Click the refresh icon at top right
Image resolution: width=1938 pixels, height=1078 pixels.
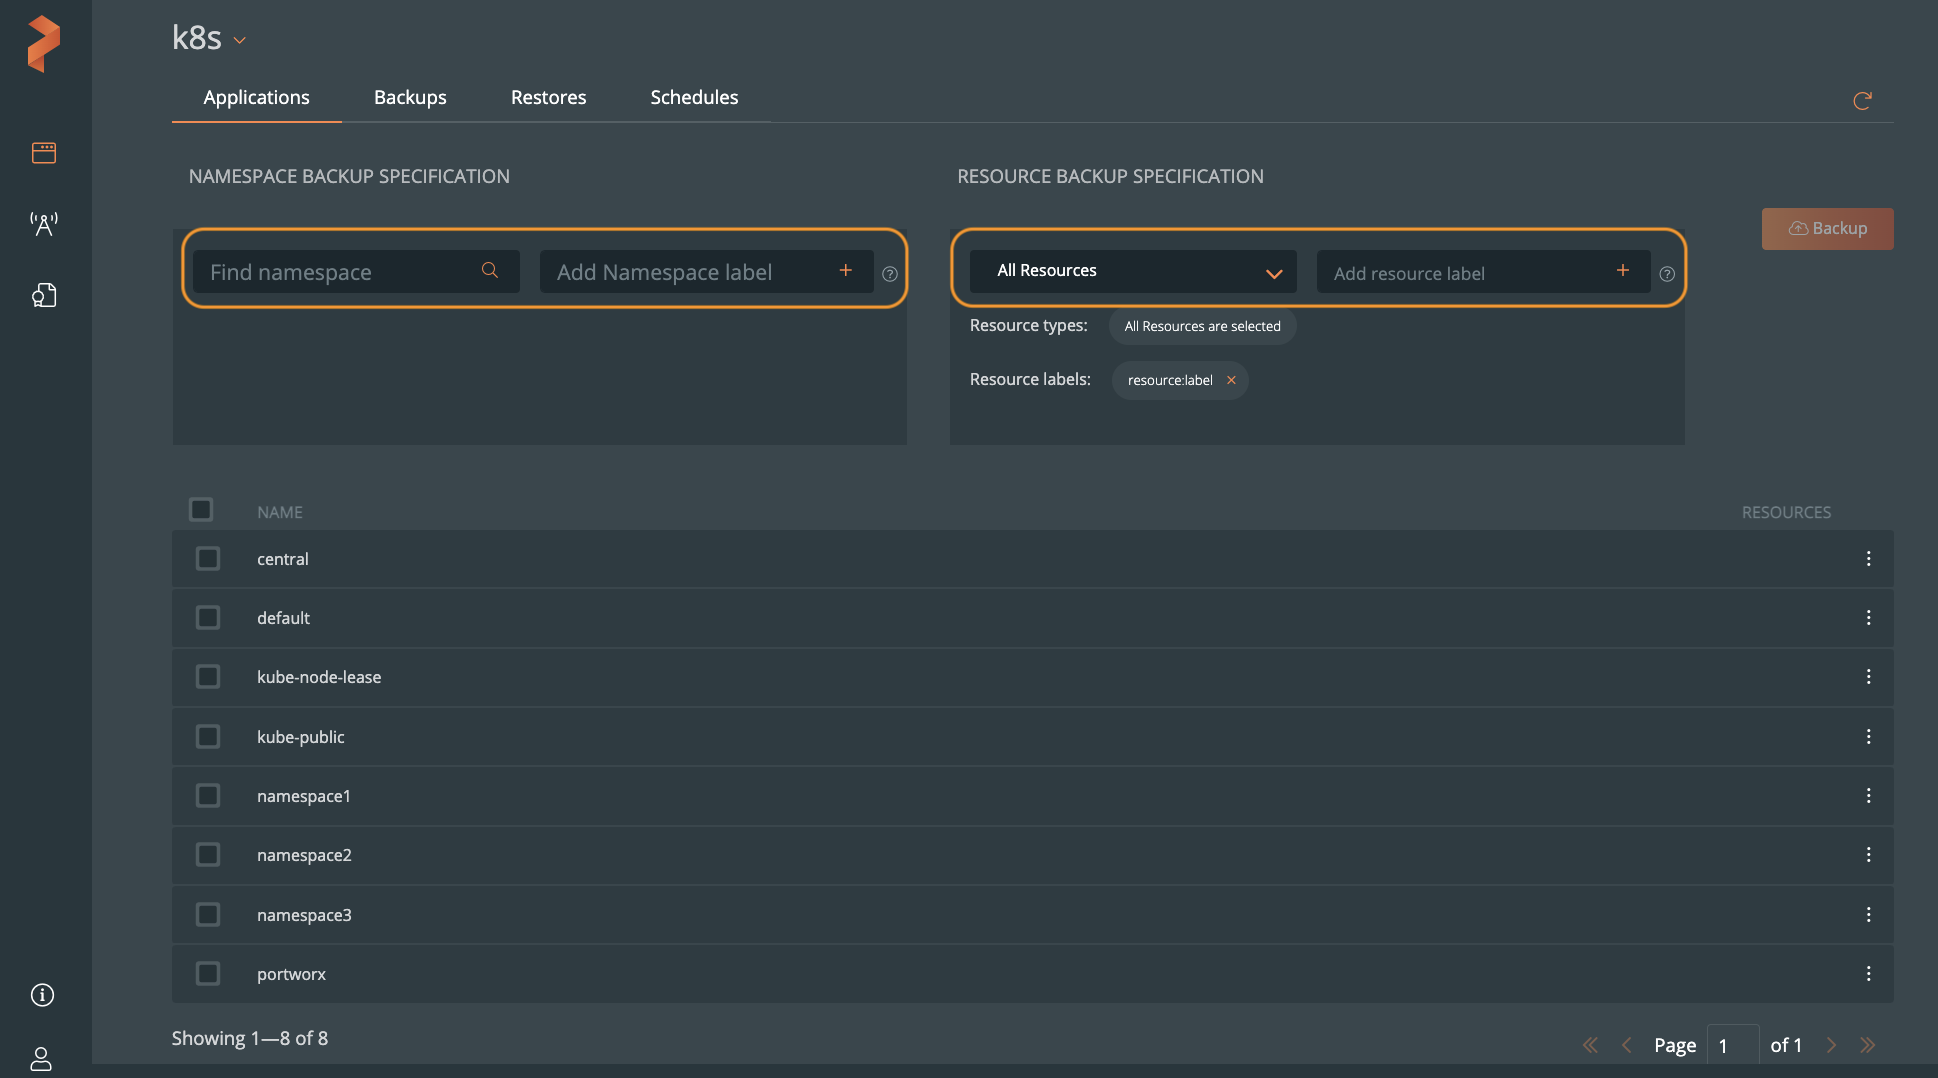1861,101
